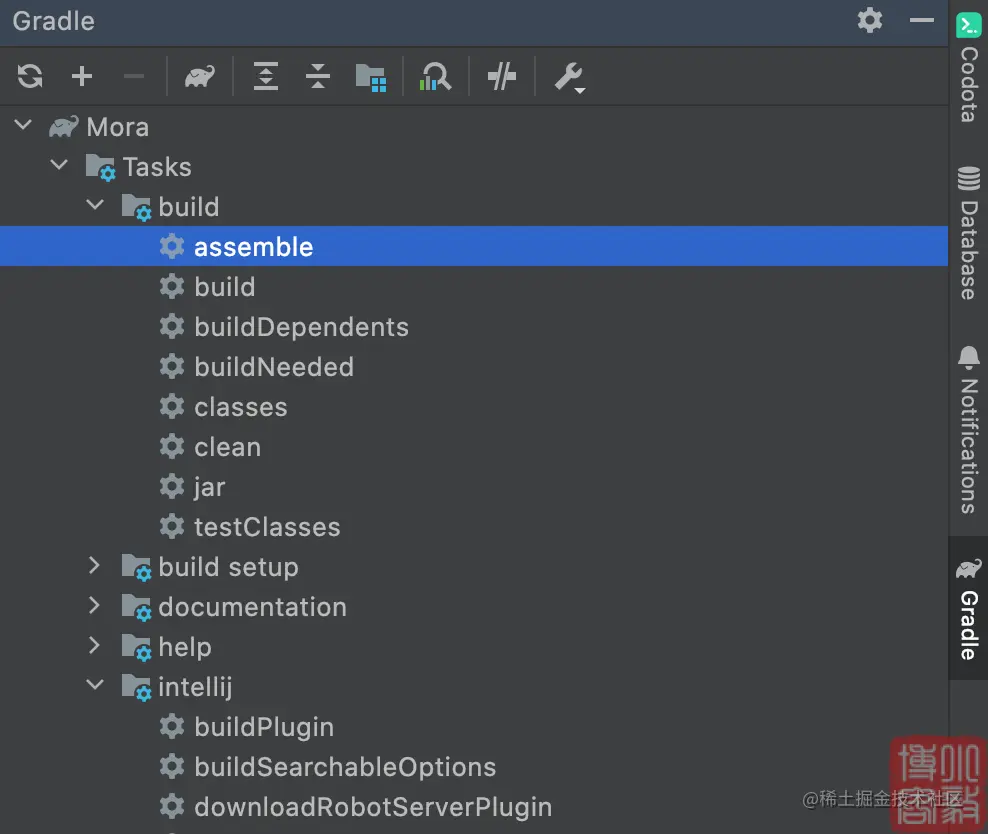The image size is (988, 834).
Task: Open group modules folder icon
Action: [370, 77]
